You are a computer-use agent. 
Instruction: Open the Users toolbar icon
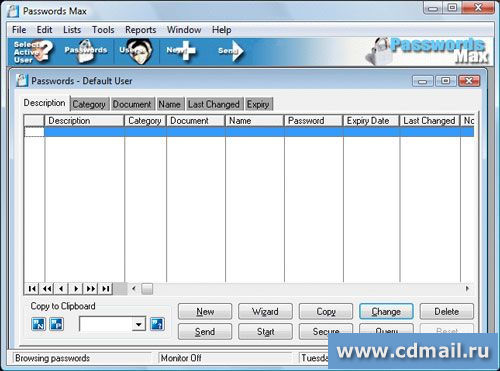pyautogui.click(x=137, y=51)
